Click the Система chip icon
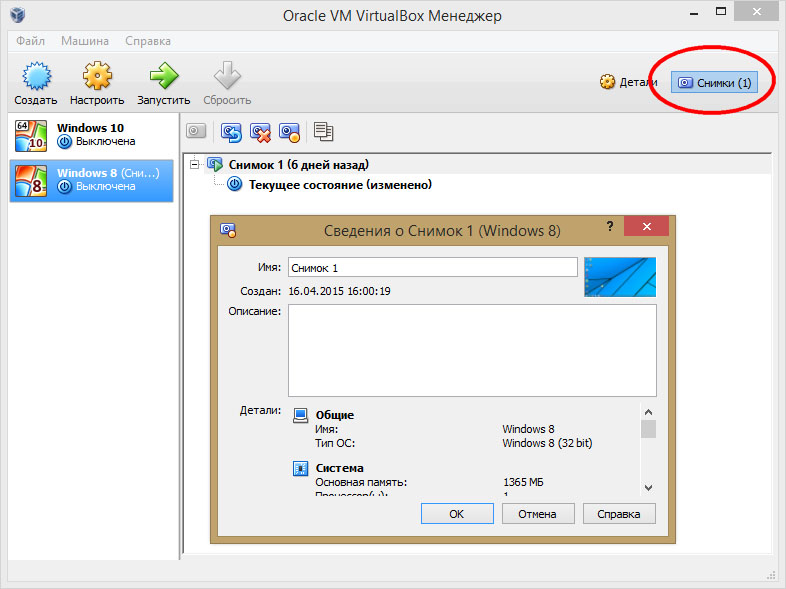This screenshot has height=589, width=786. point(300,468)
